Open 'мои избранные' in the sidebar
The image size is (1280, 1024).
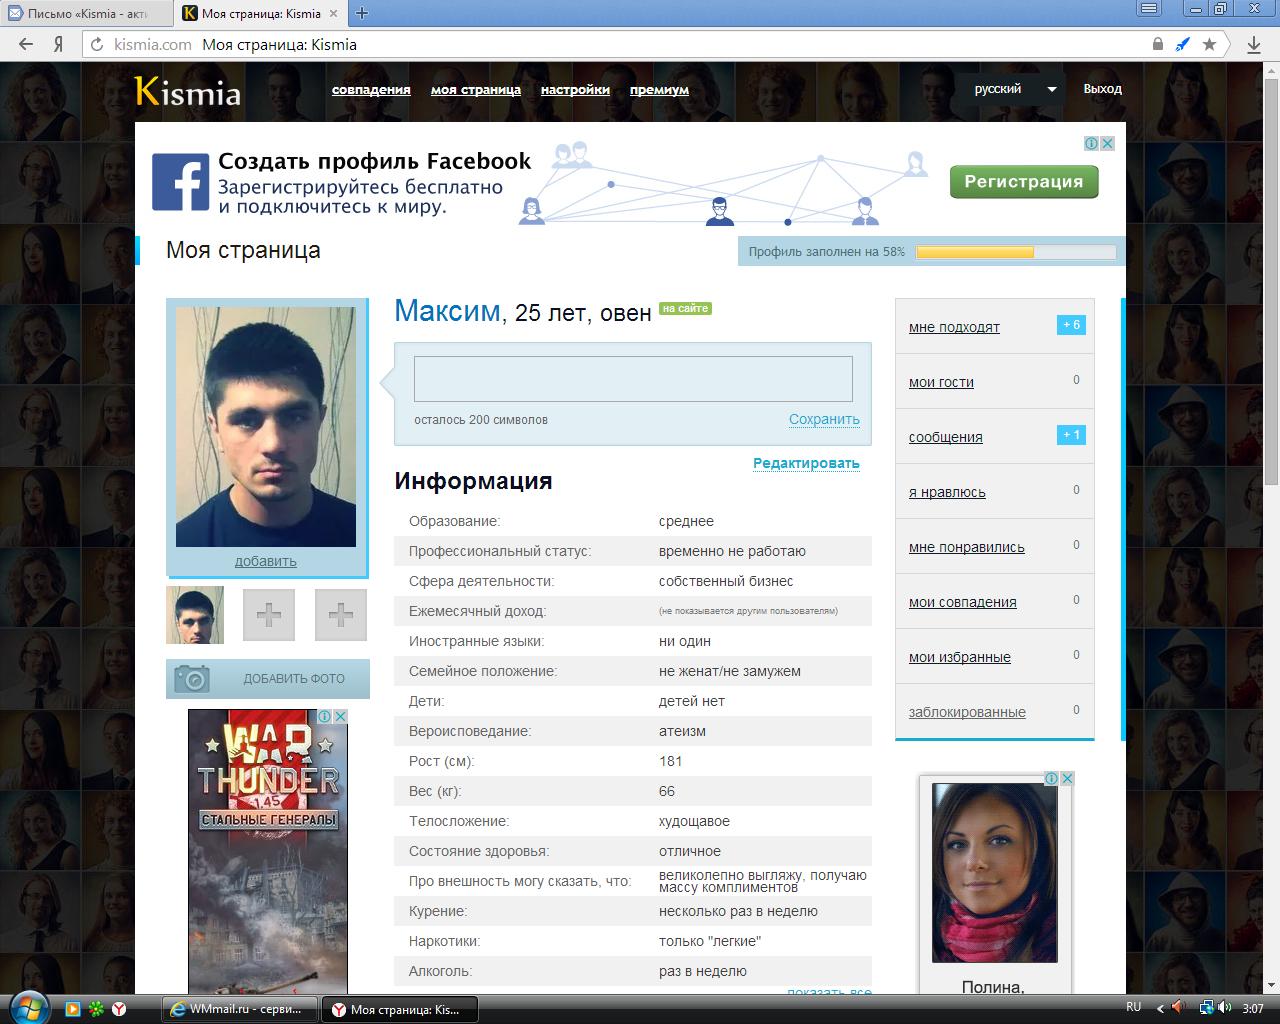(x=960, y=657)
